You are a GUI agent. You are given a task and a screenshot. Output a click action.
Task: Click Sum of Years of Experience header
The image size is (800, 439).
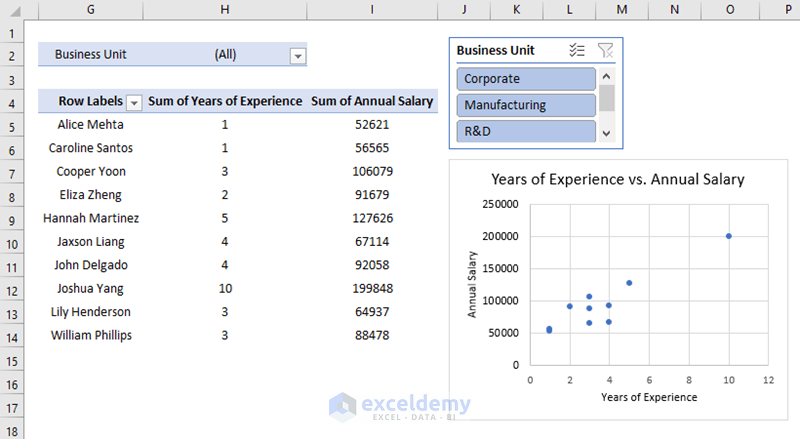coord(225,101)
